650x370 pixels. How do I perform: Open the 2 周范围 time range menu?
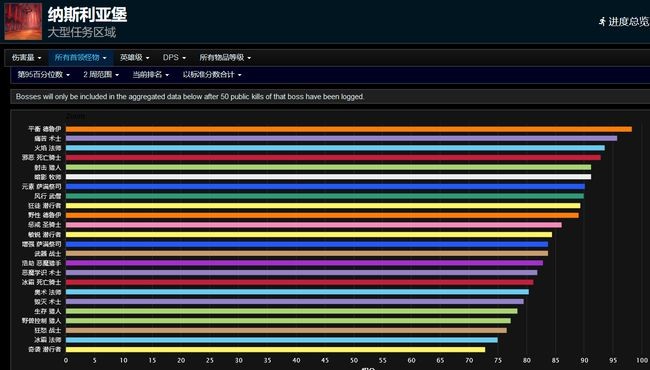pyautogui.click(x=101, y=75)
